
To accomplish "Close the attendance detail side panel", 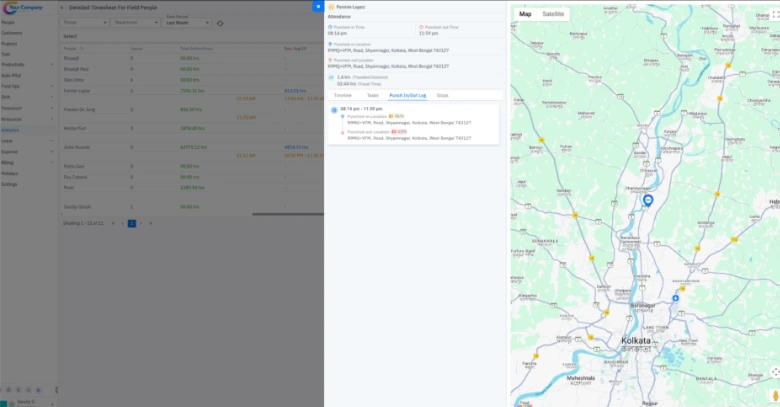I will tap(318, 6).
